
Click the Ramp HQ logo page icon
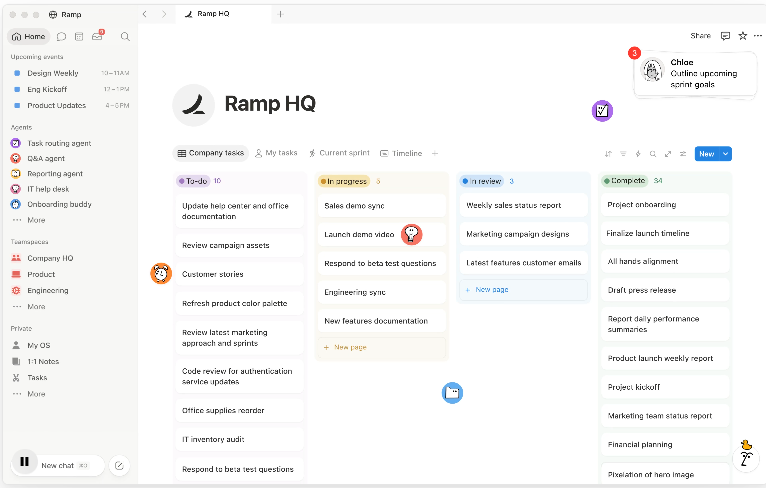point(193,105)
